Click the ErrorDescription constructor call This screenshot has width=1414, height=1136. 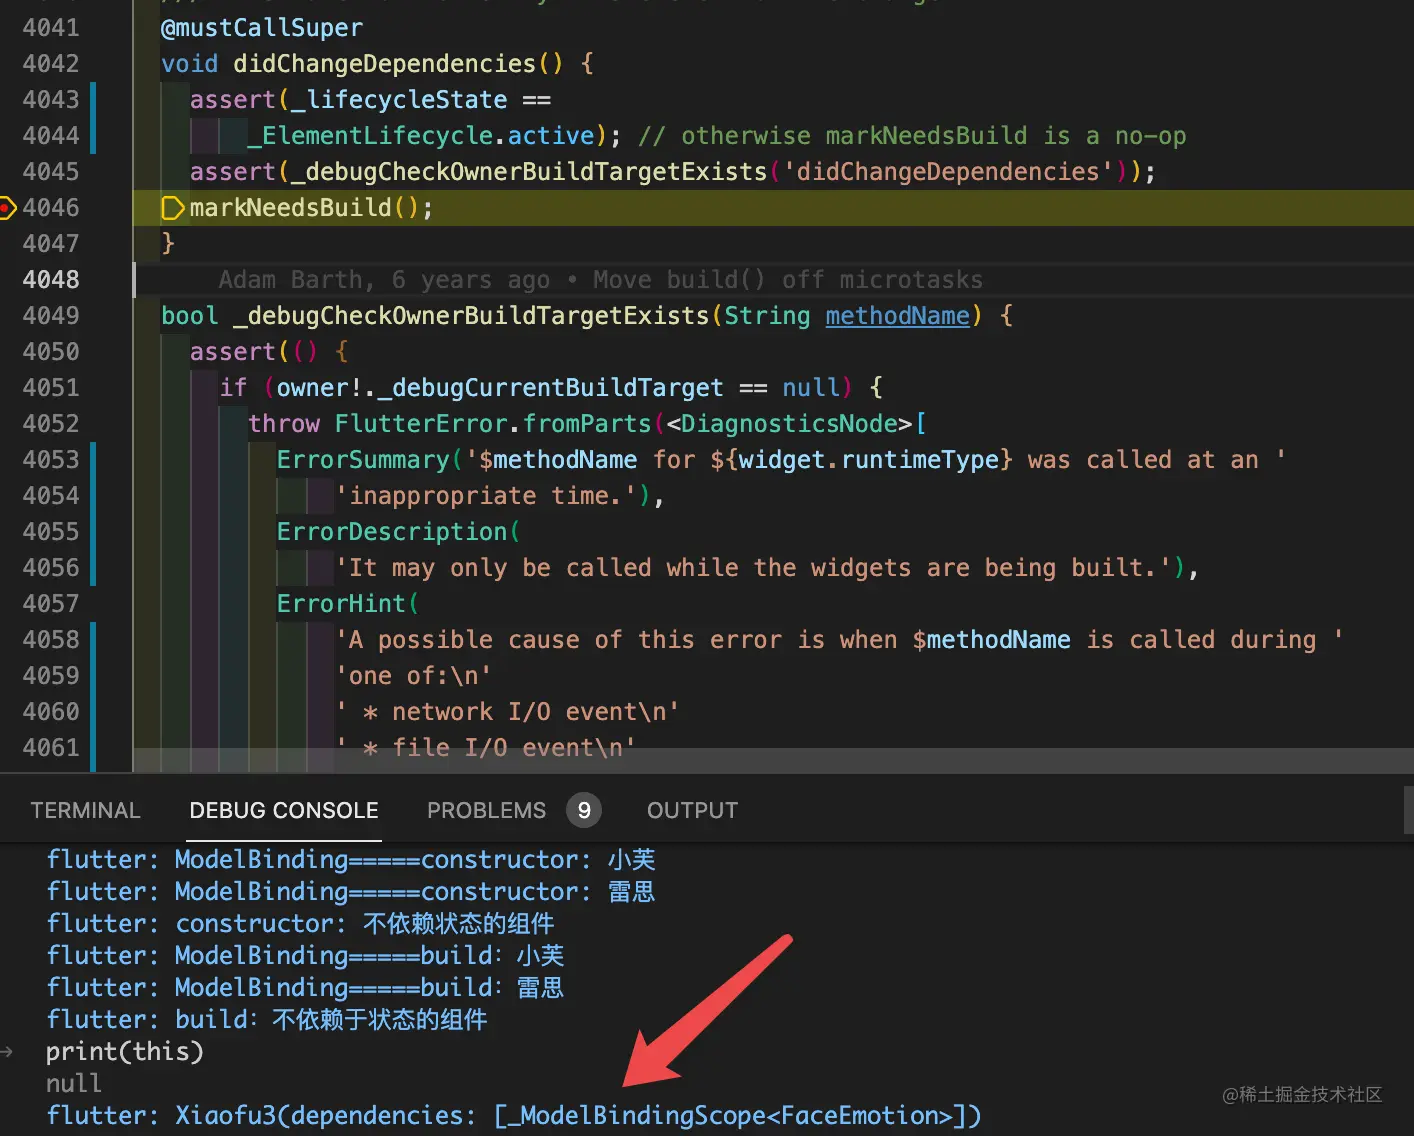tap(392, 532)
